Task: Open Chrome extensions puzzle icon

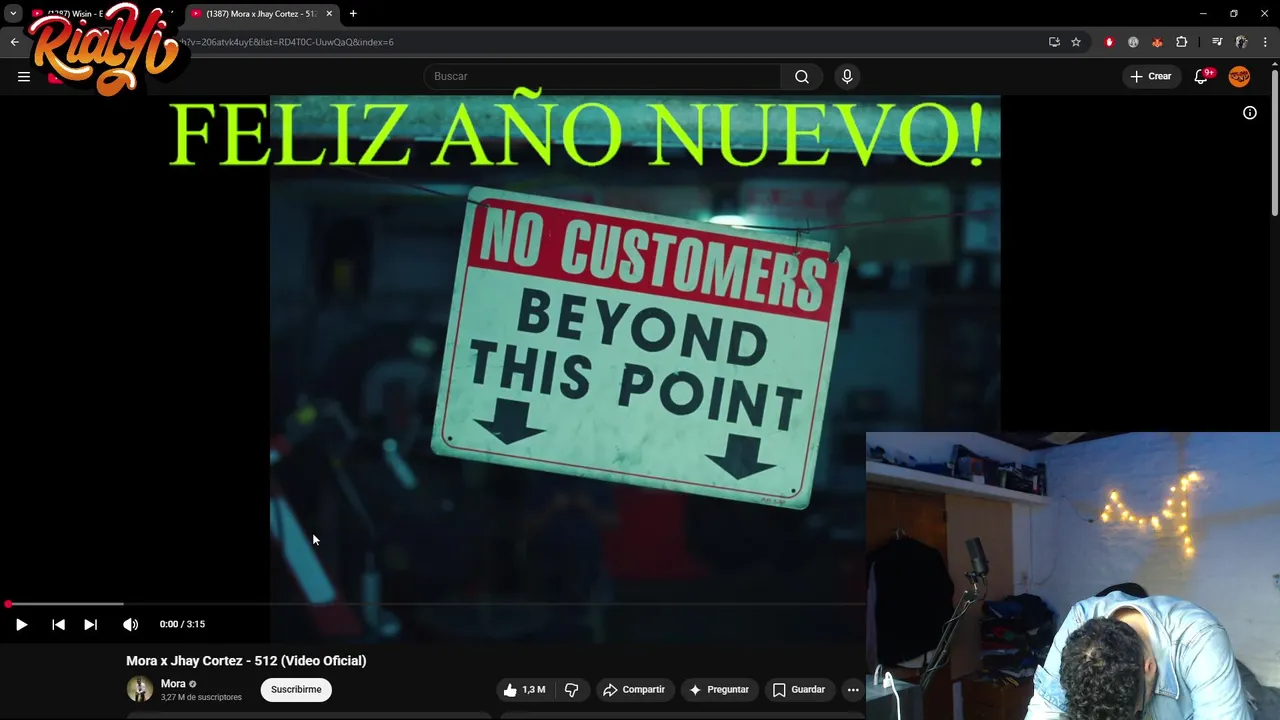Action: click(1182, 42)
